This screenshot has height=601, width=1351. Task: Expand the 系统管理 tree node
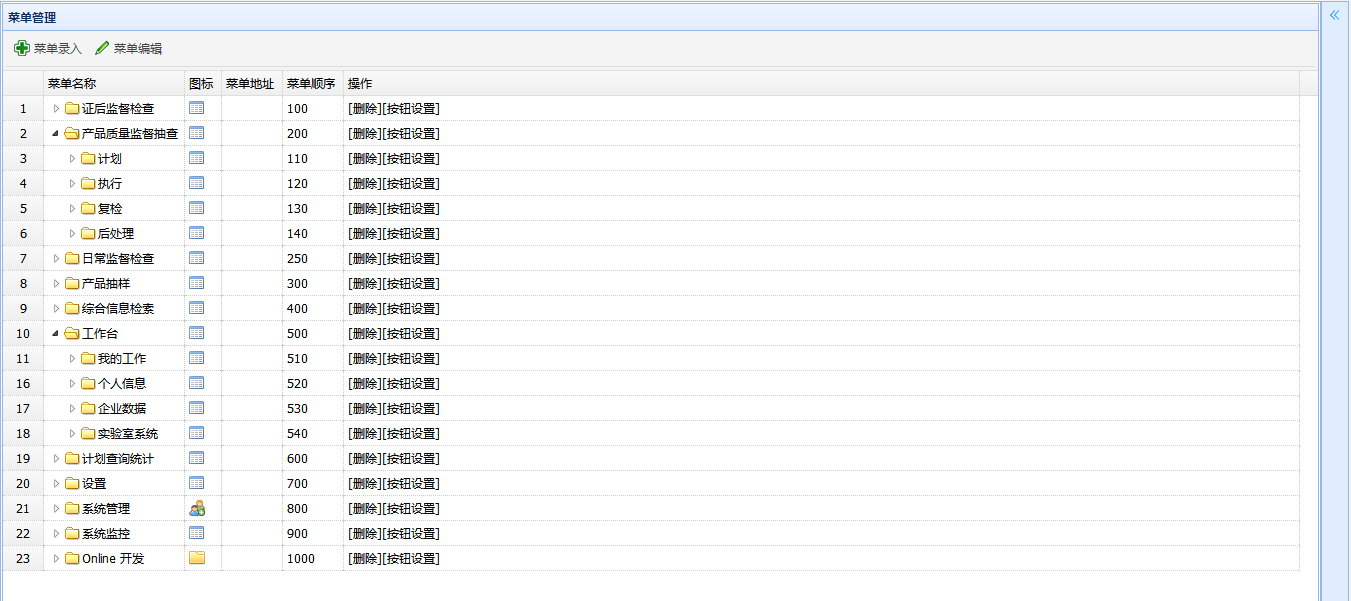(x=56, y=508)
